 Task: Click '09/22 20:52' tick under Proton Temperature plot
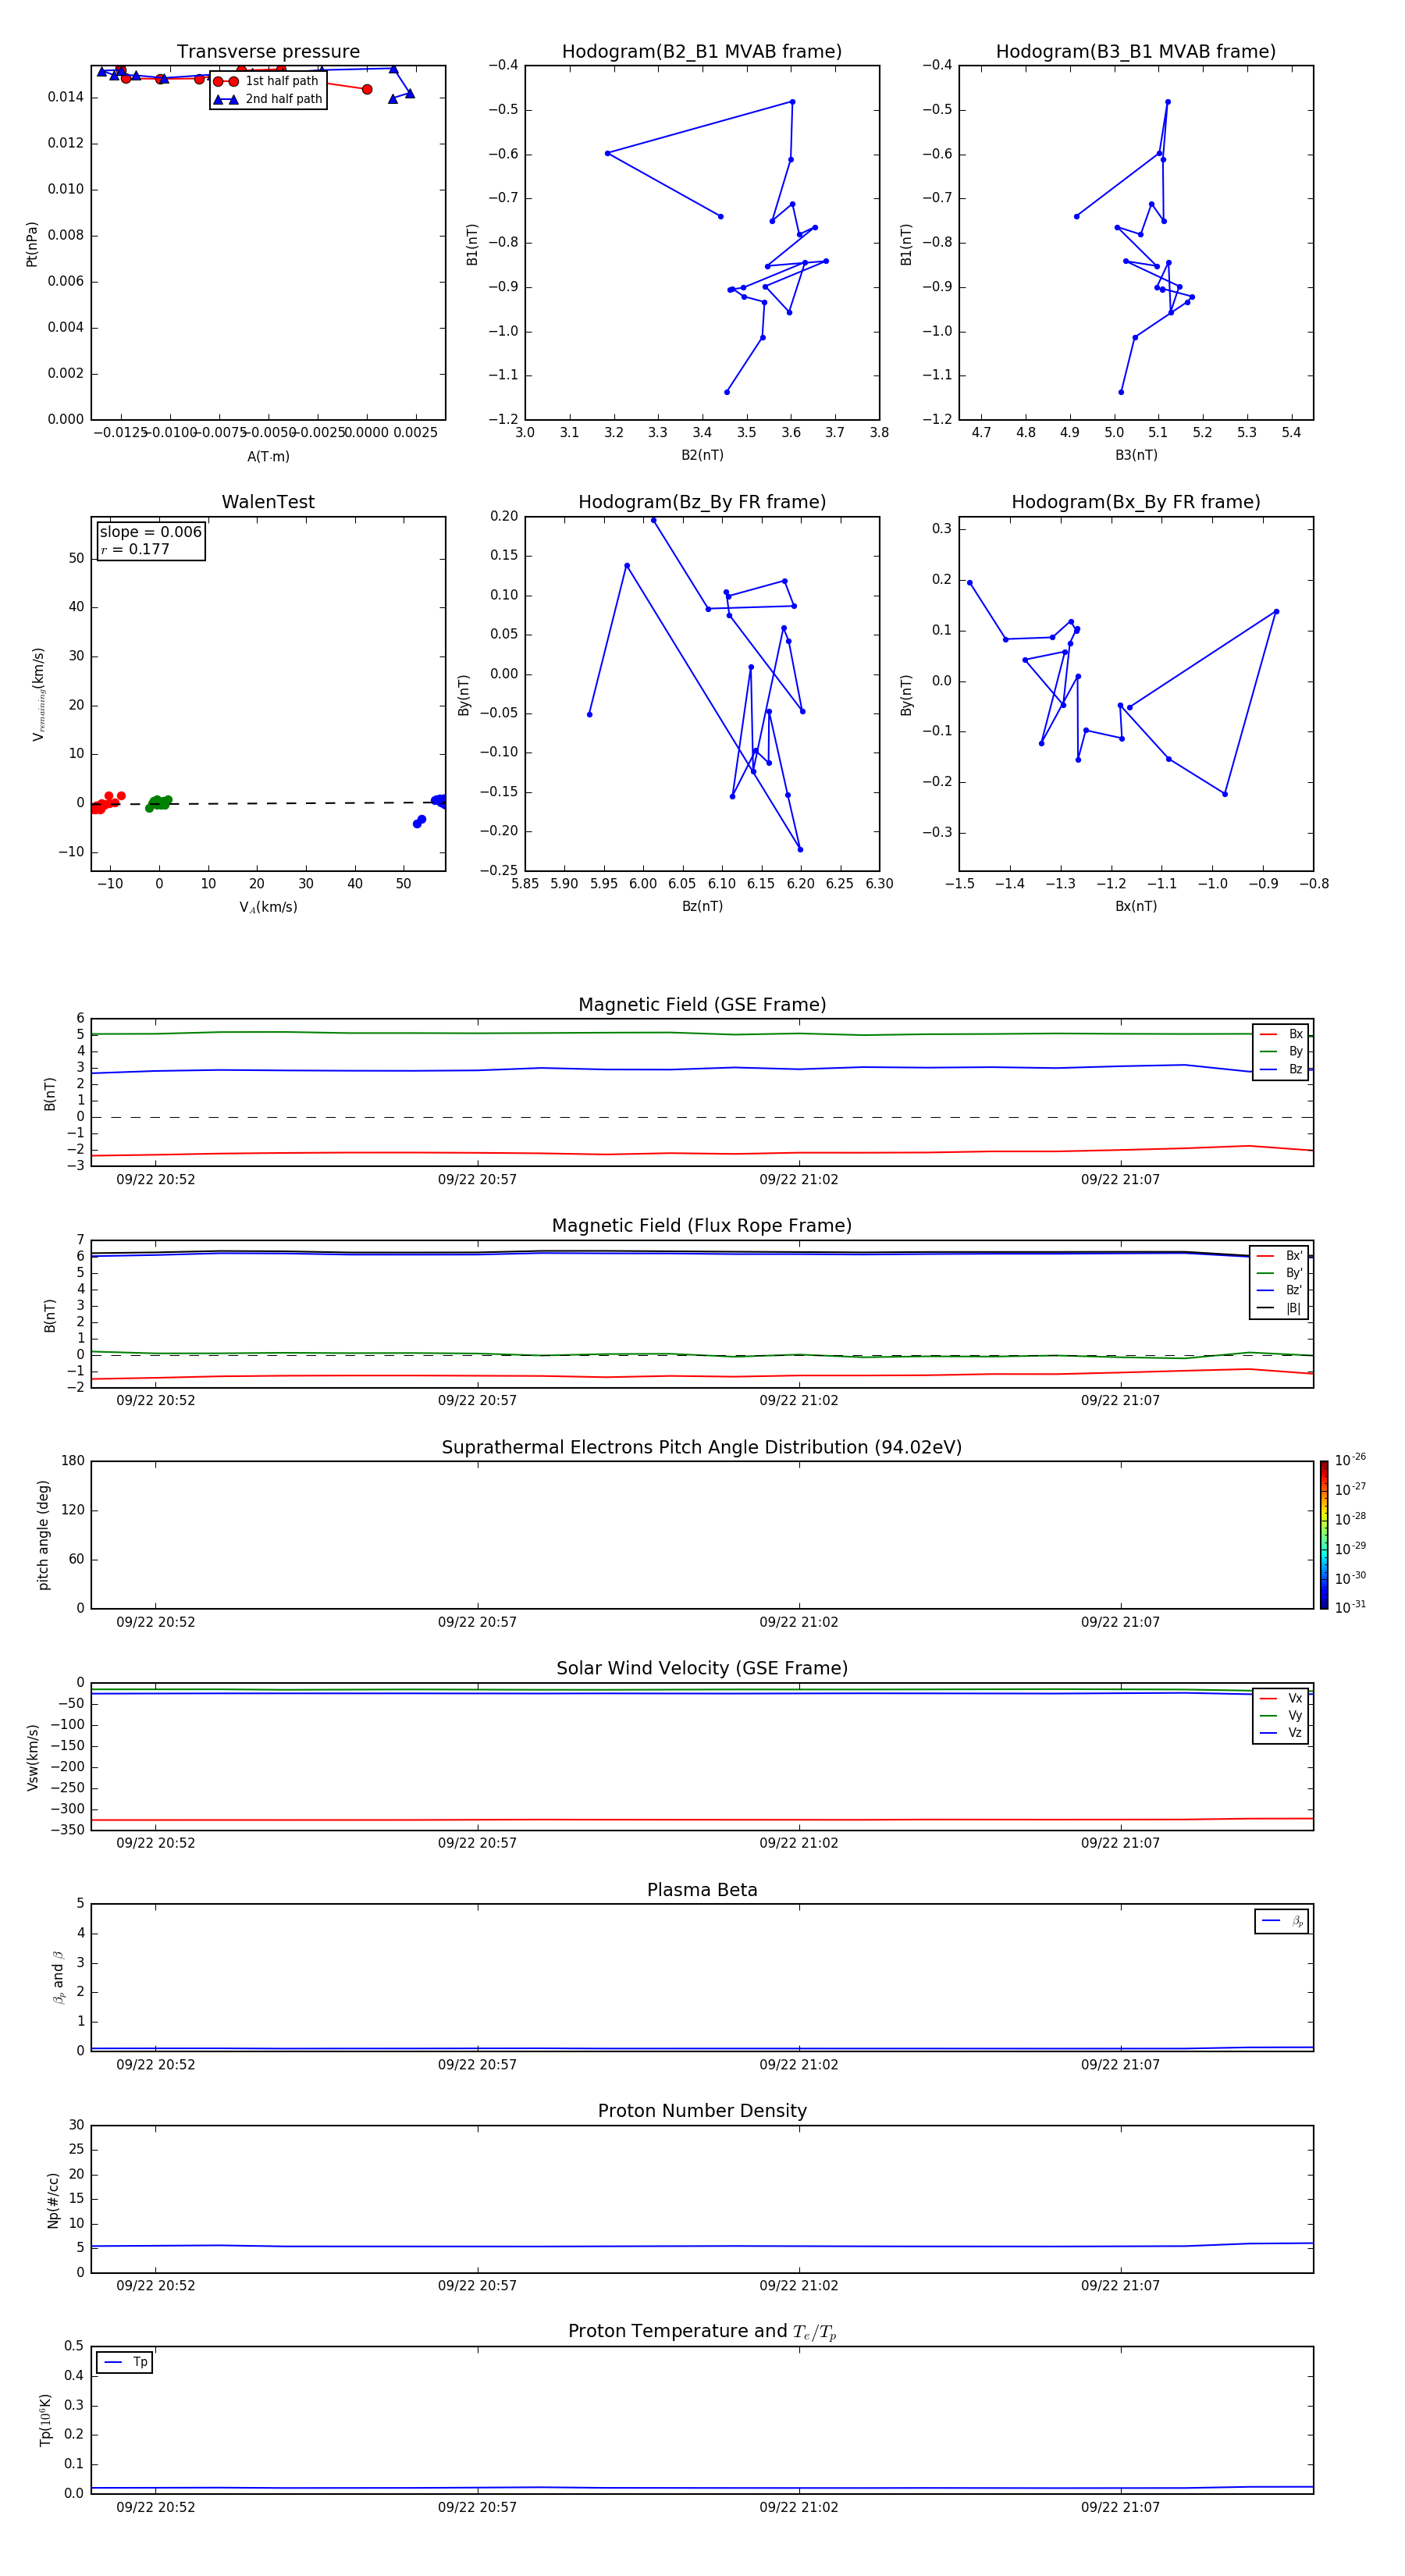point(155,2508)
